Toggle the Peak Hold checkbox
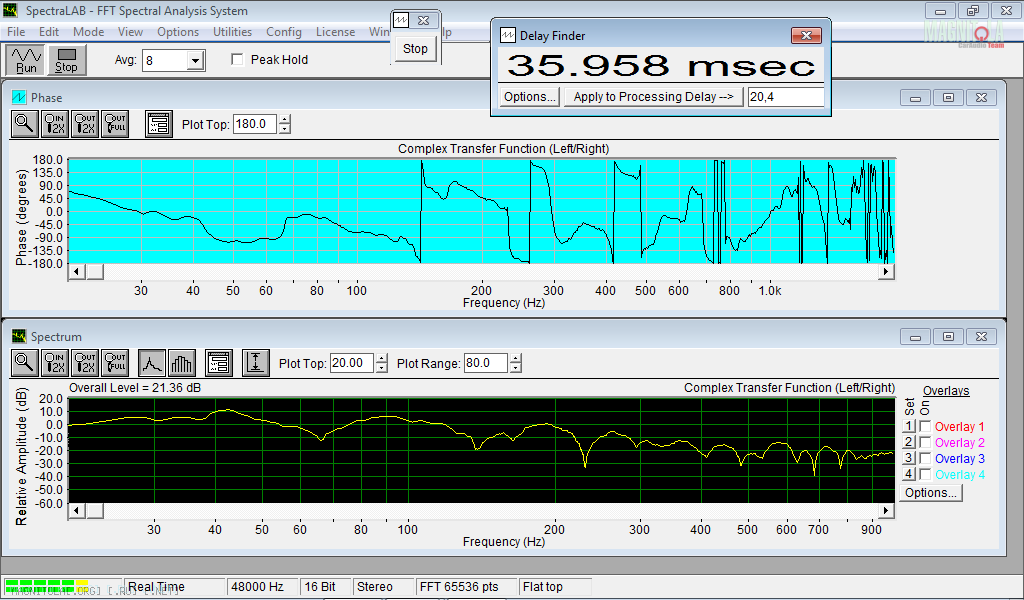This screenshot has height=600, width=1024. coord(238,59)
